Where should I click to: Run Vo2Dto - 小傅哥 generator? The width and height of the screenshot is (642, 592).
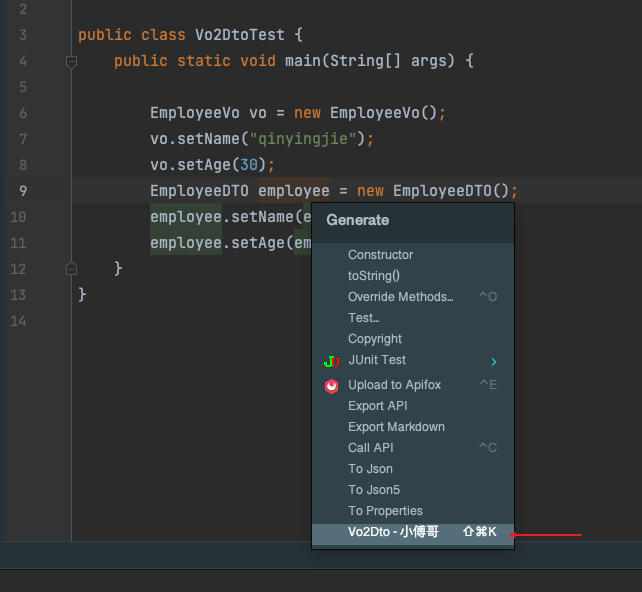pos(393,532)
